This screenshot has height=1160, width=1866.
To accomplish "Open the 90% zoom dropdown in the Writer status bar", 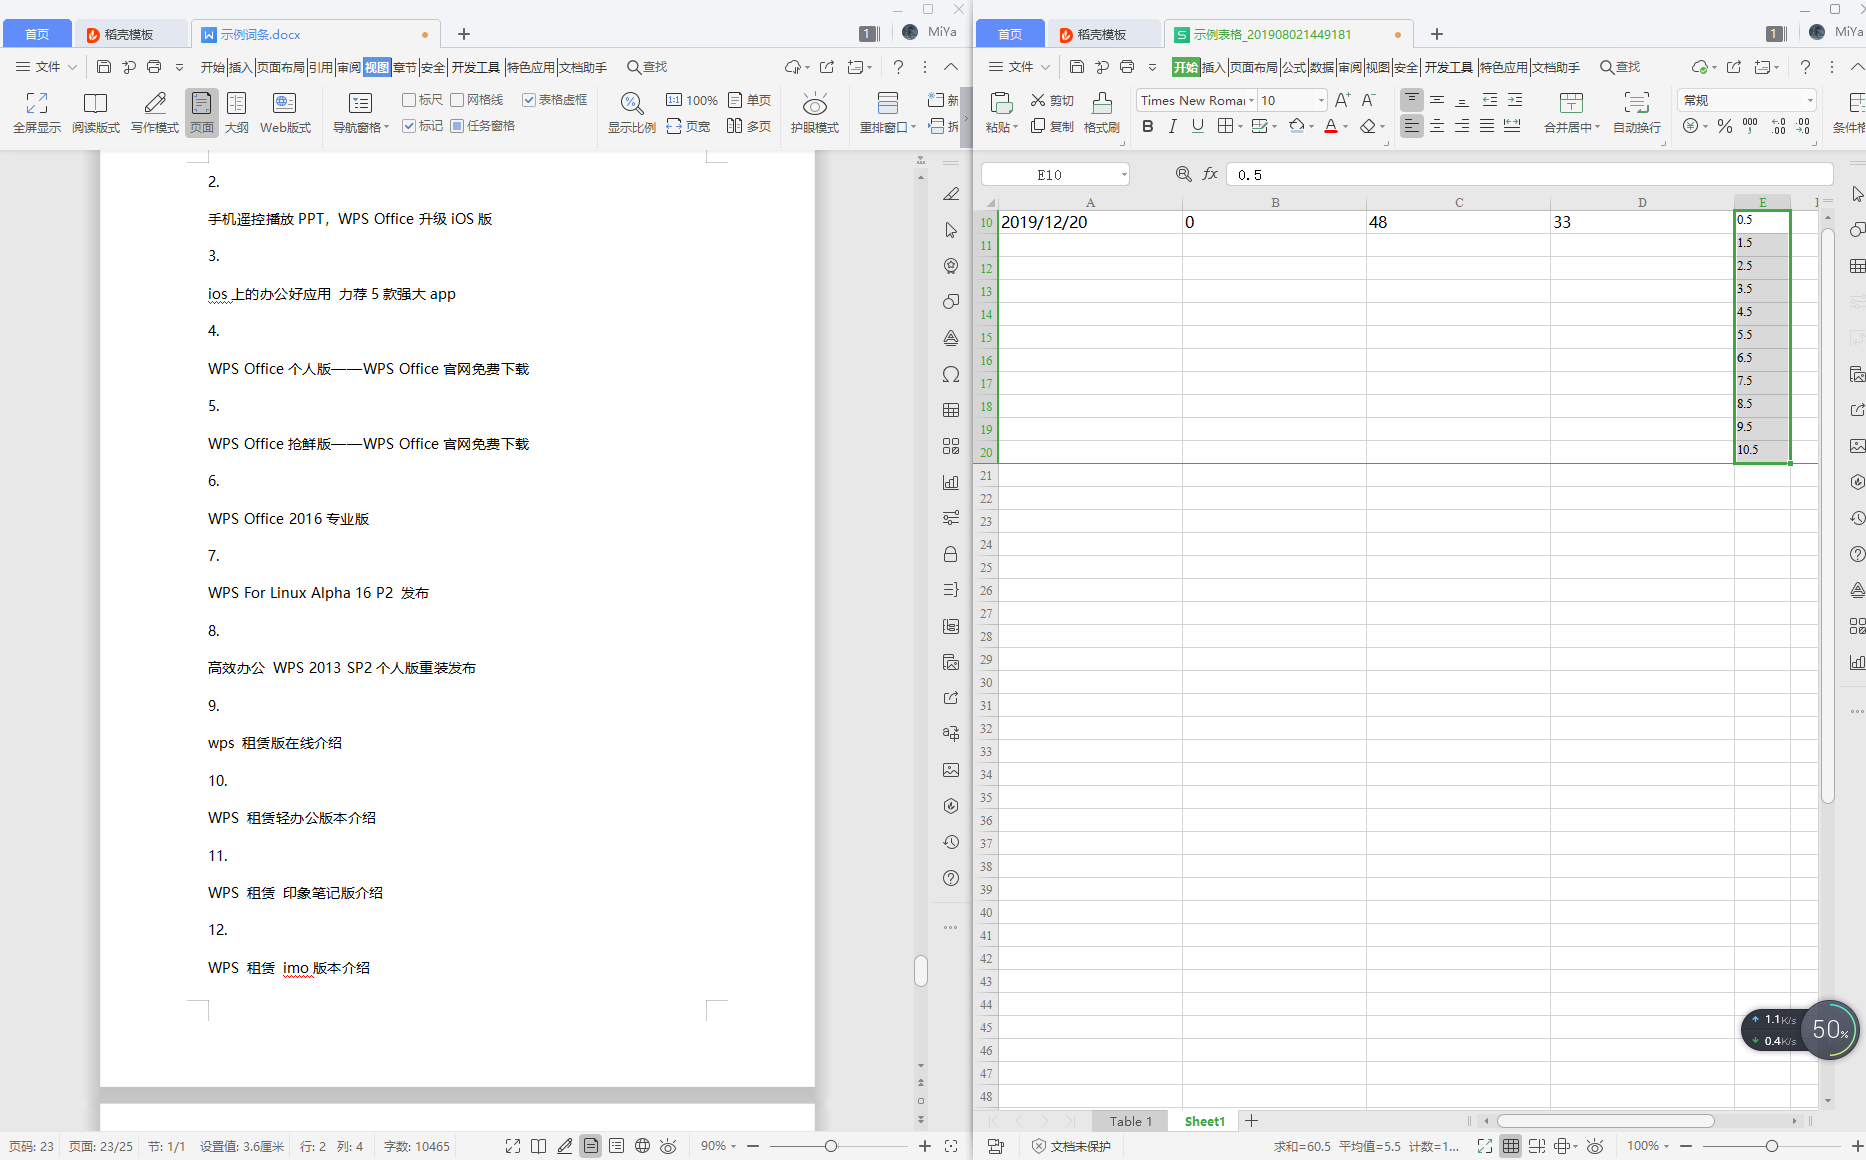I will [718, 1146].
